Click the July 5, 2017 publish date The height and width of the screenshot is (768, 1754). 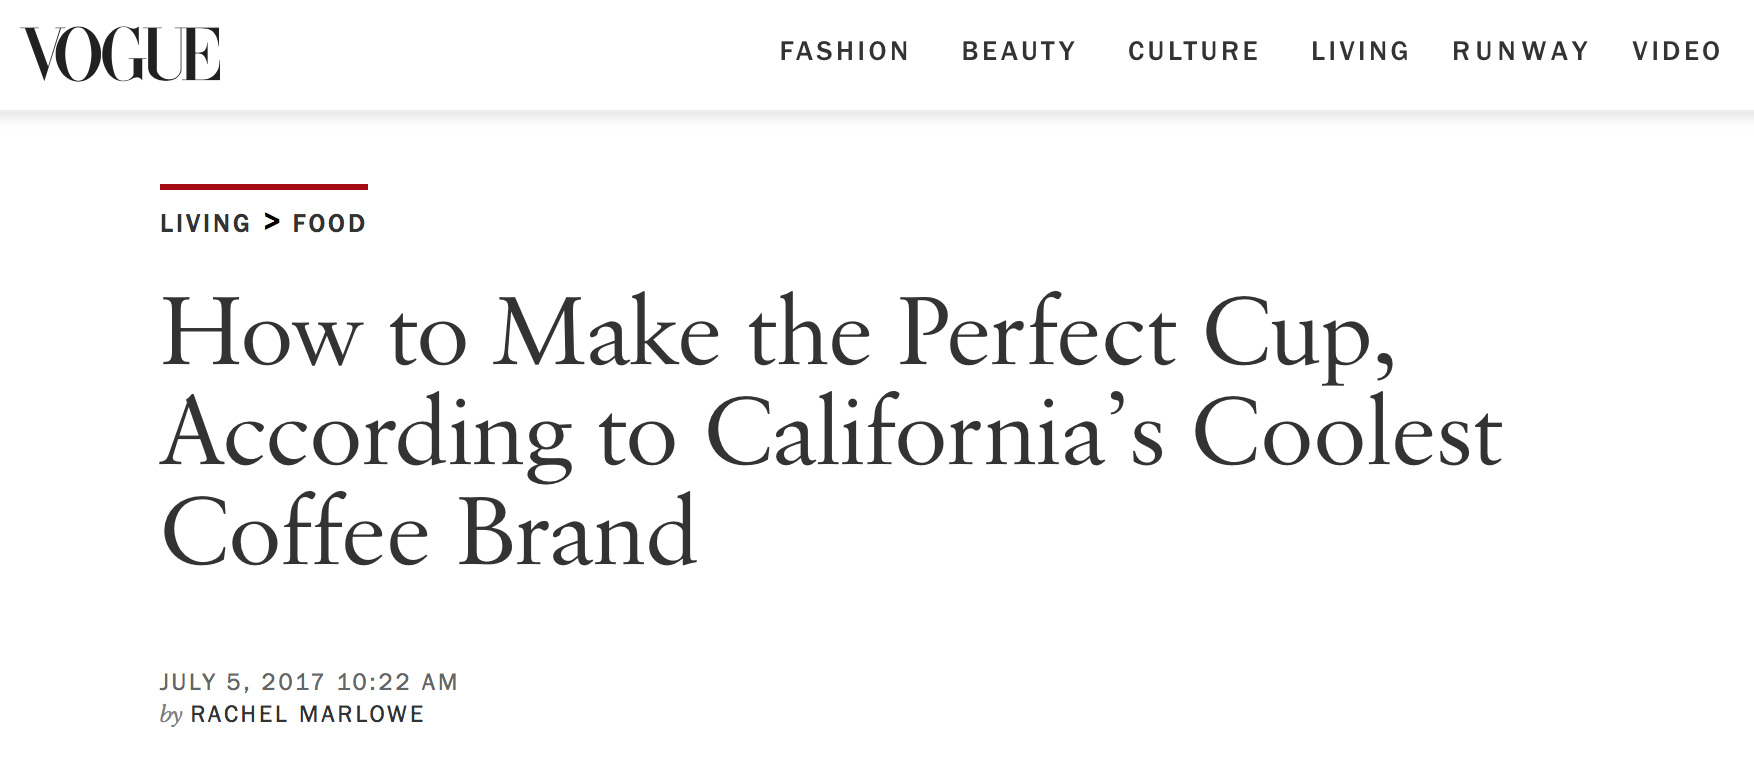(242, 682)
